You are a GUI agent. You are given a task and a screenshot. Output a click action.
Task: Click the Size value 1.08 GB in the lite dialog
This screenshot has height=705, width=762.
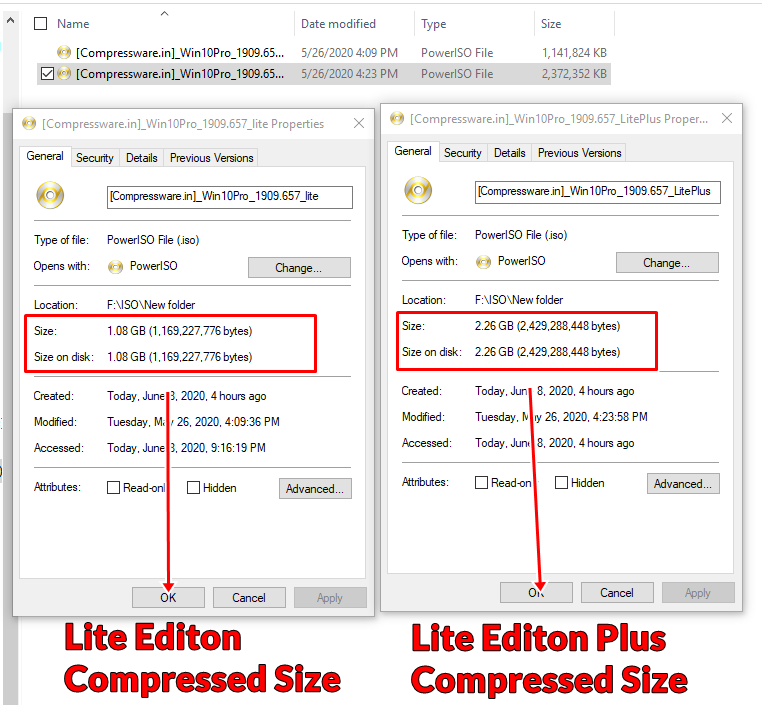(x=179, y=331)
